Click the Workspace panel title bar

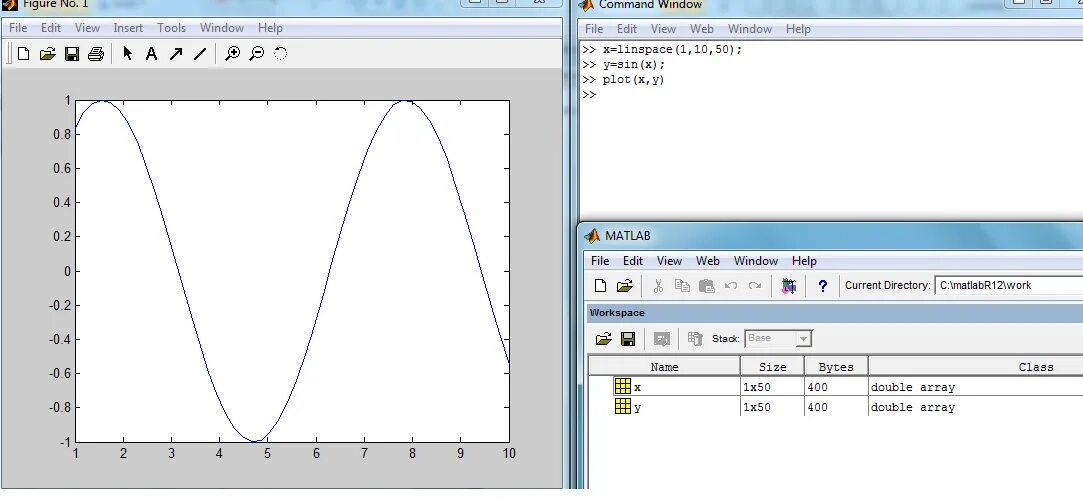(x=834, y=313)
